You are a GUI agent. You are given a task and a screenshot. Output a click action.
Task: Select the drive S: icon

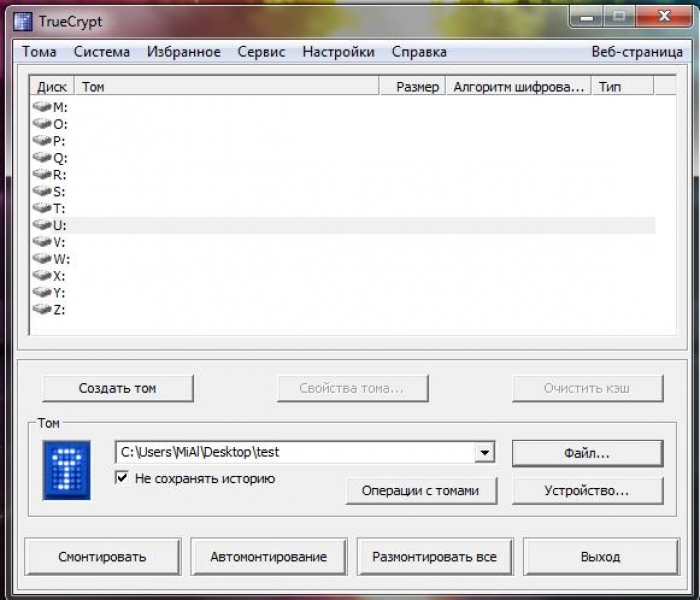(42, 191)
